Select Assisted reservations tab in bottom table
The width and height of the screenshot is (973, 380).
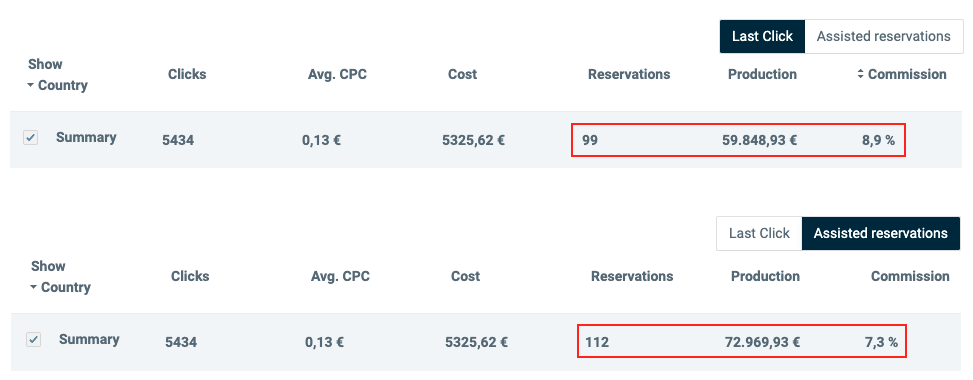[881, 233]
